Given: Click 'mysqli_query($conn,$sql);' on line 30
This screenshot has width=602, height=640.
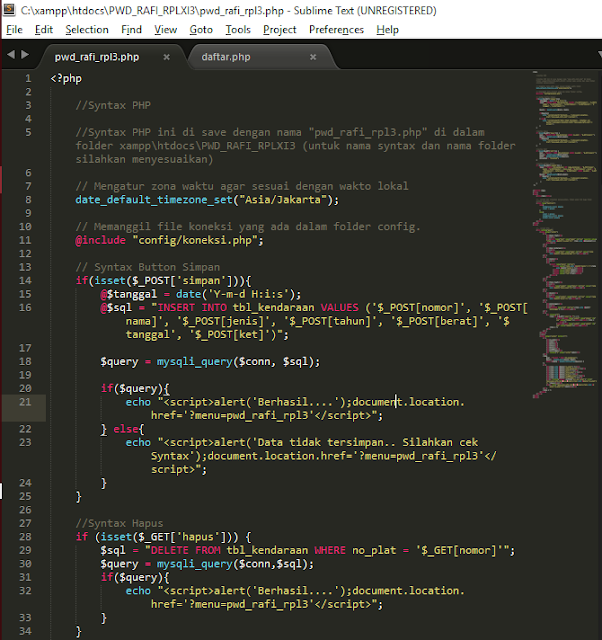Looking at the screenshot, I should [x=235, y=564].
